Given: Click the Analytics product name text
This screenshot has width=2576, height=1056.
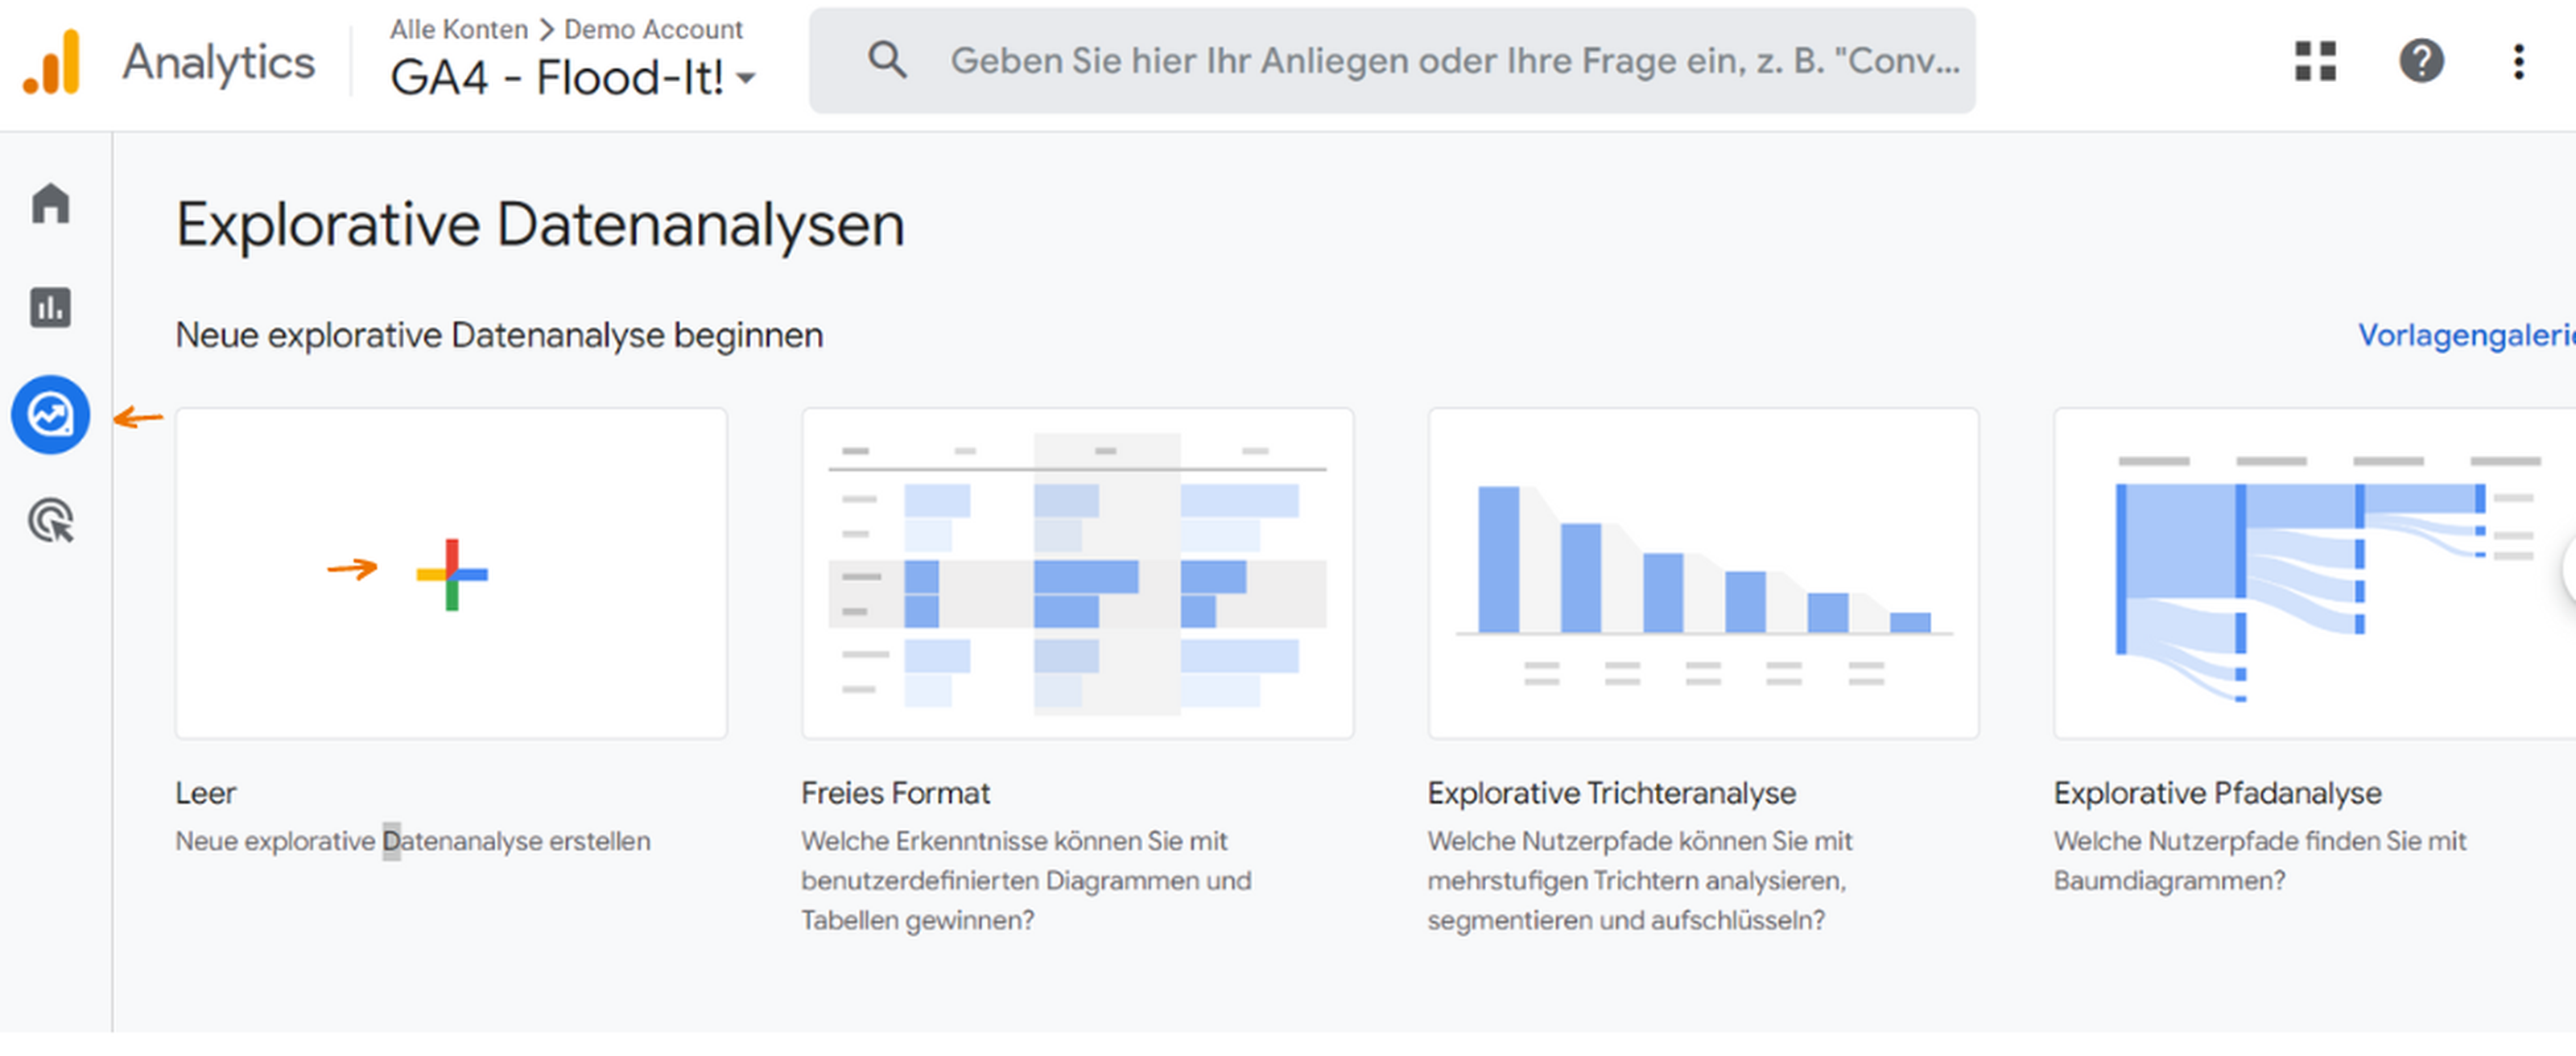Looking at the screenshot, I should (x=218, y=62).
